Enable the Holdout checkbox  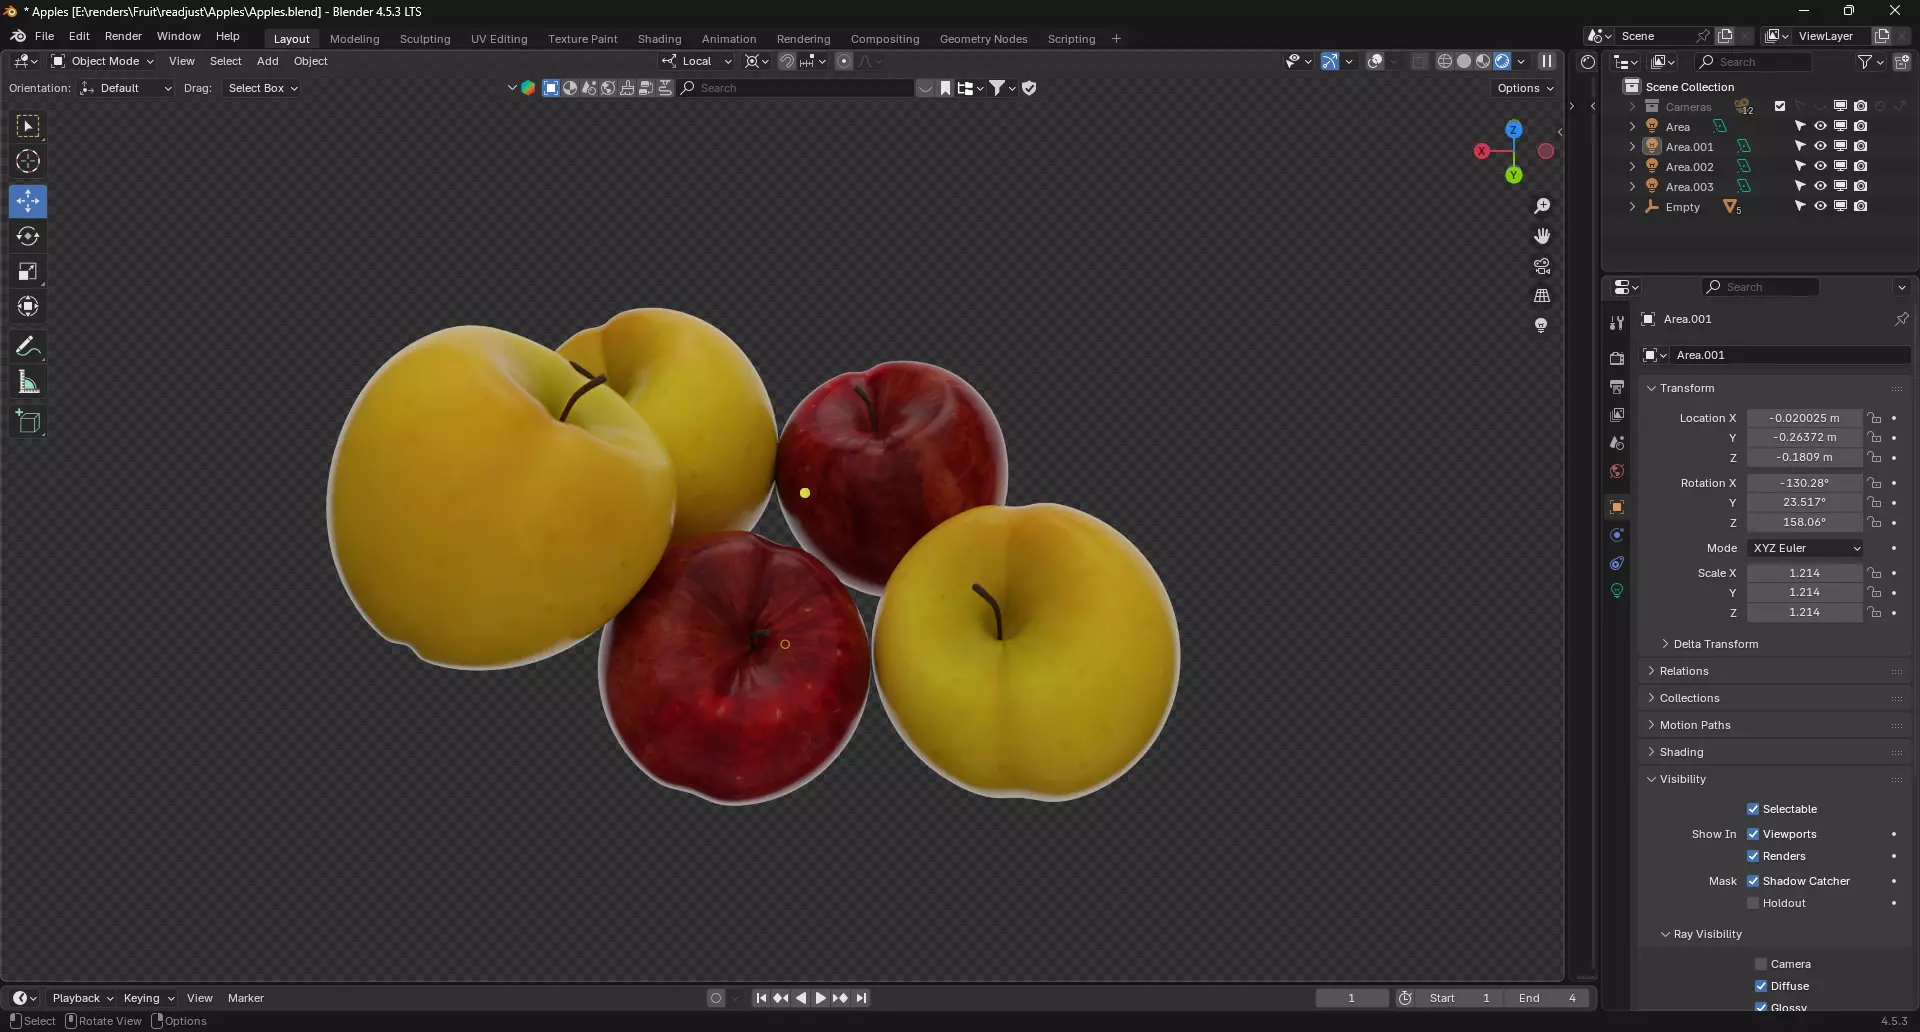pos(1753,903)
